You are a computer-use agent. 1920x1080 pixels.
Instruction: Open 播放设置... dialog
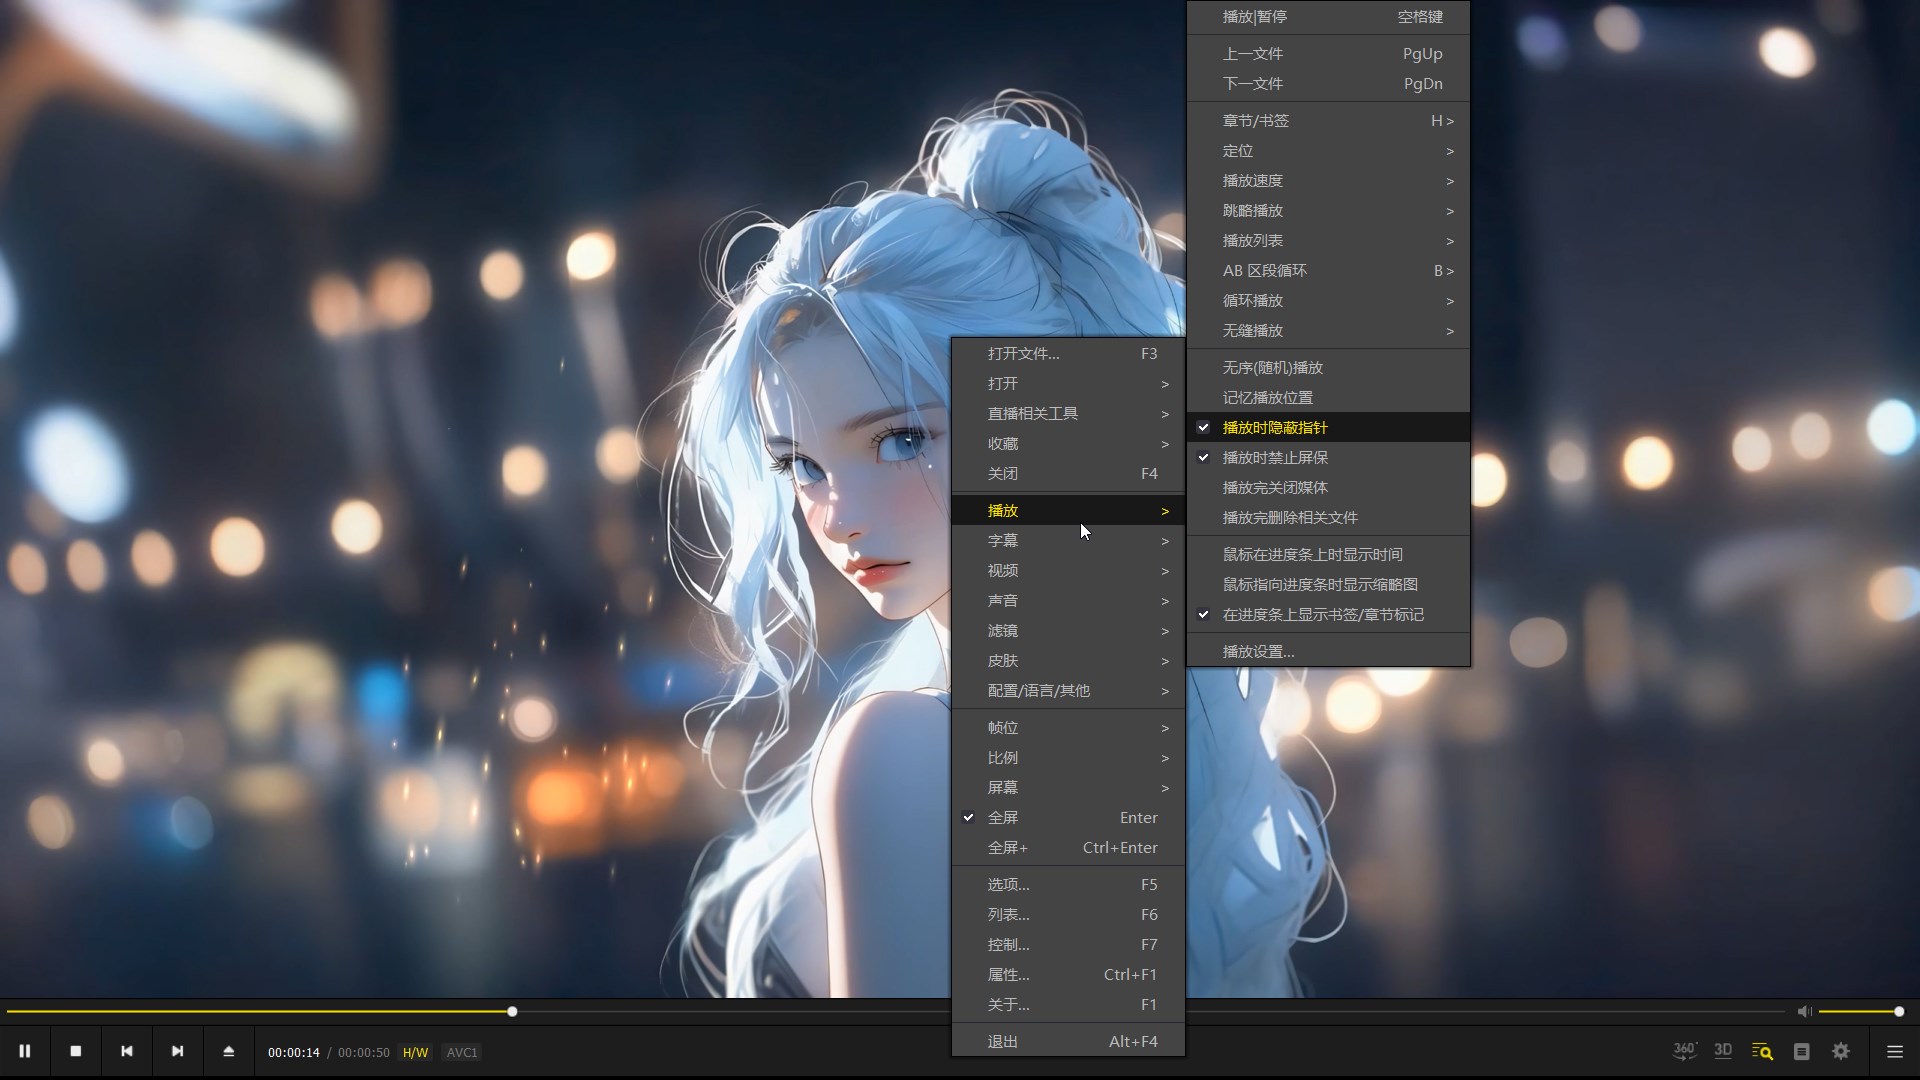pos(1328,651)
